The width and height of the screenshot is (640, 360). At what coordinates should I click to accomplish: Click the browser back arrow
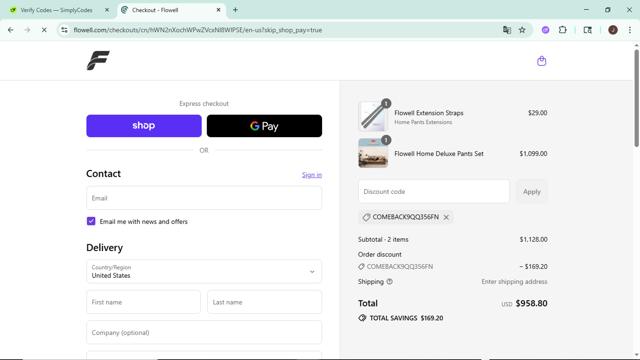tap(11, 30)
